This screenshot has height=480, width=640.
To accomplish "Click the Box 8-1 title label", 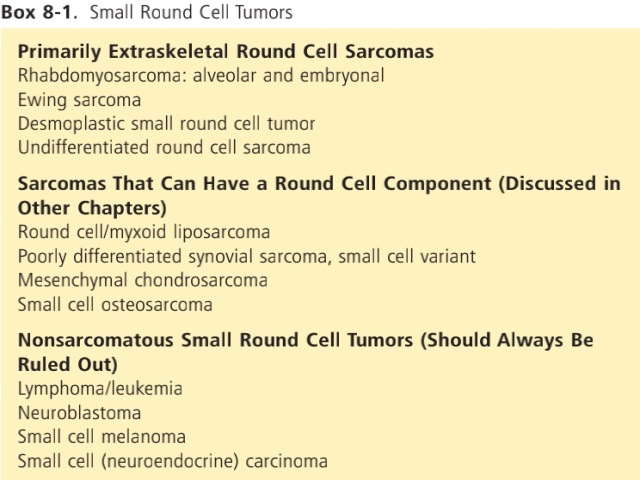I will 39,12.
